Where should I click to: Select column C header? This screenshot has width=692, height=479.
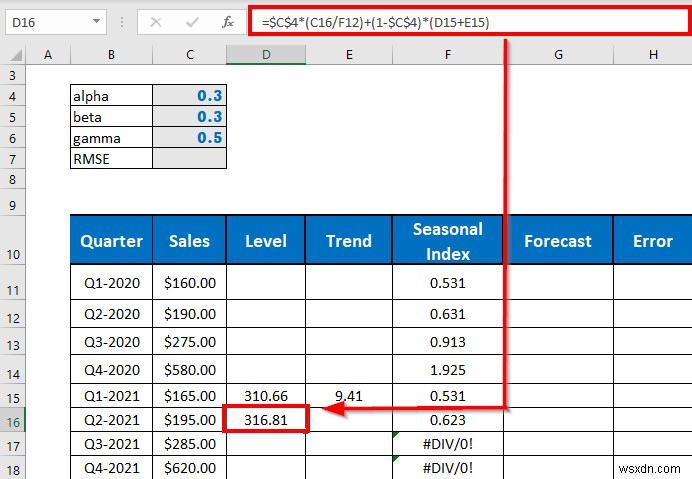pos(190,55)
